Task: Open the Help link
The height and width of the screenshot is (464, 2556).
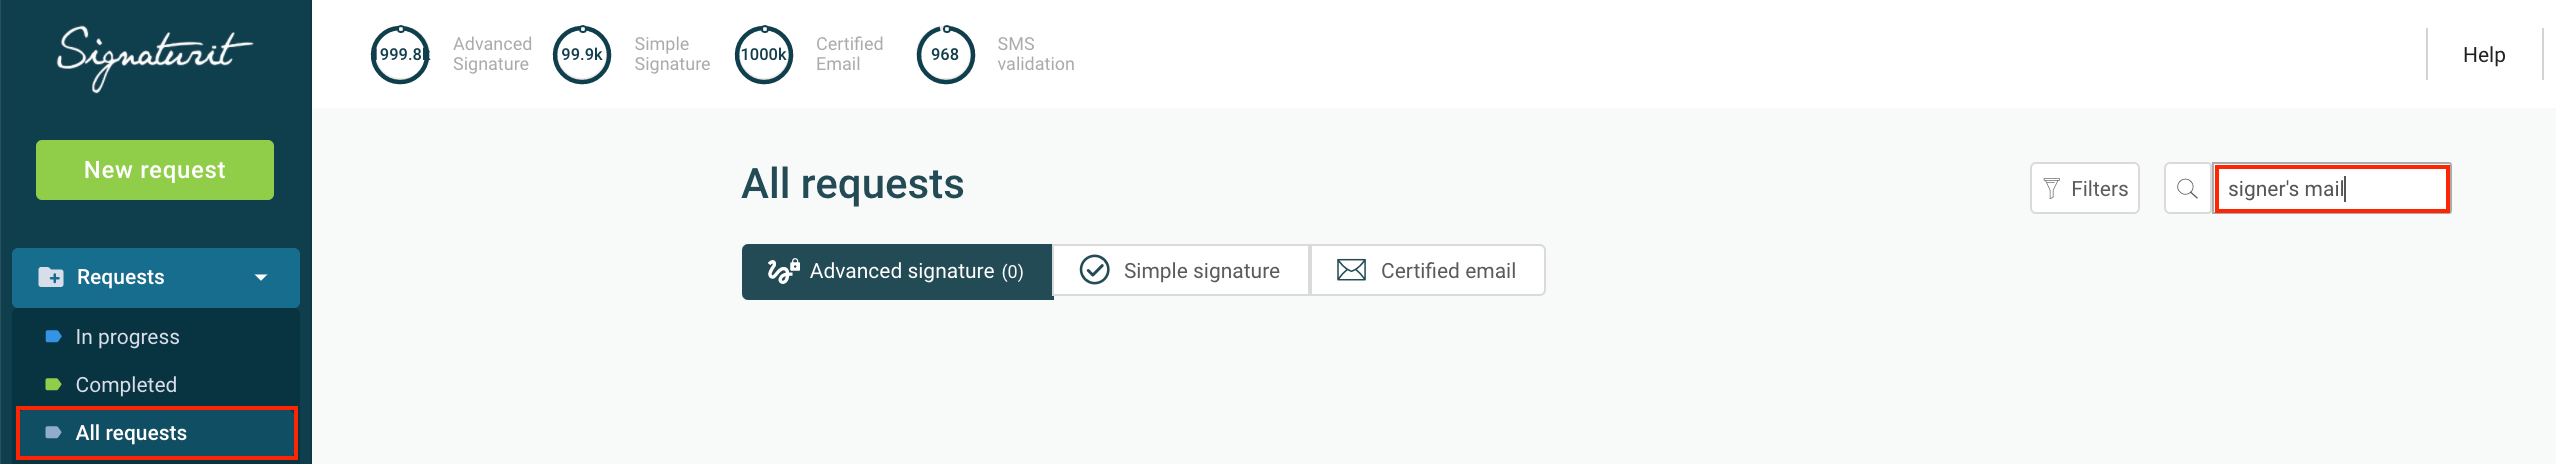Action: 2483,55
